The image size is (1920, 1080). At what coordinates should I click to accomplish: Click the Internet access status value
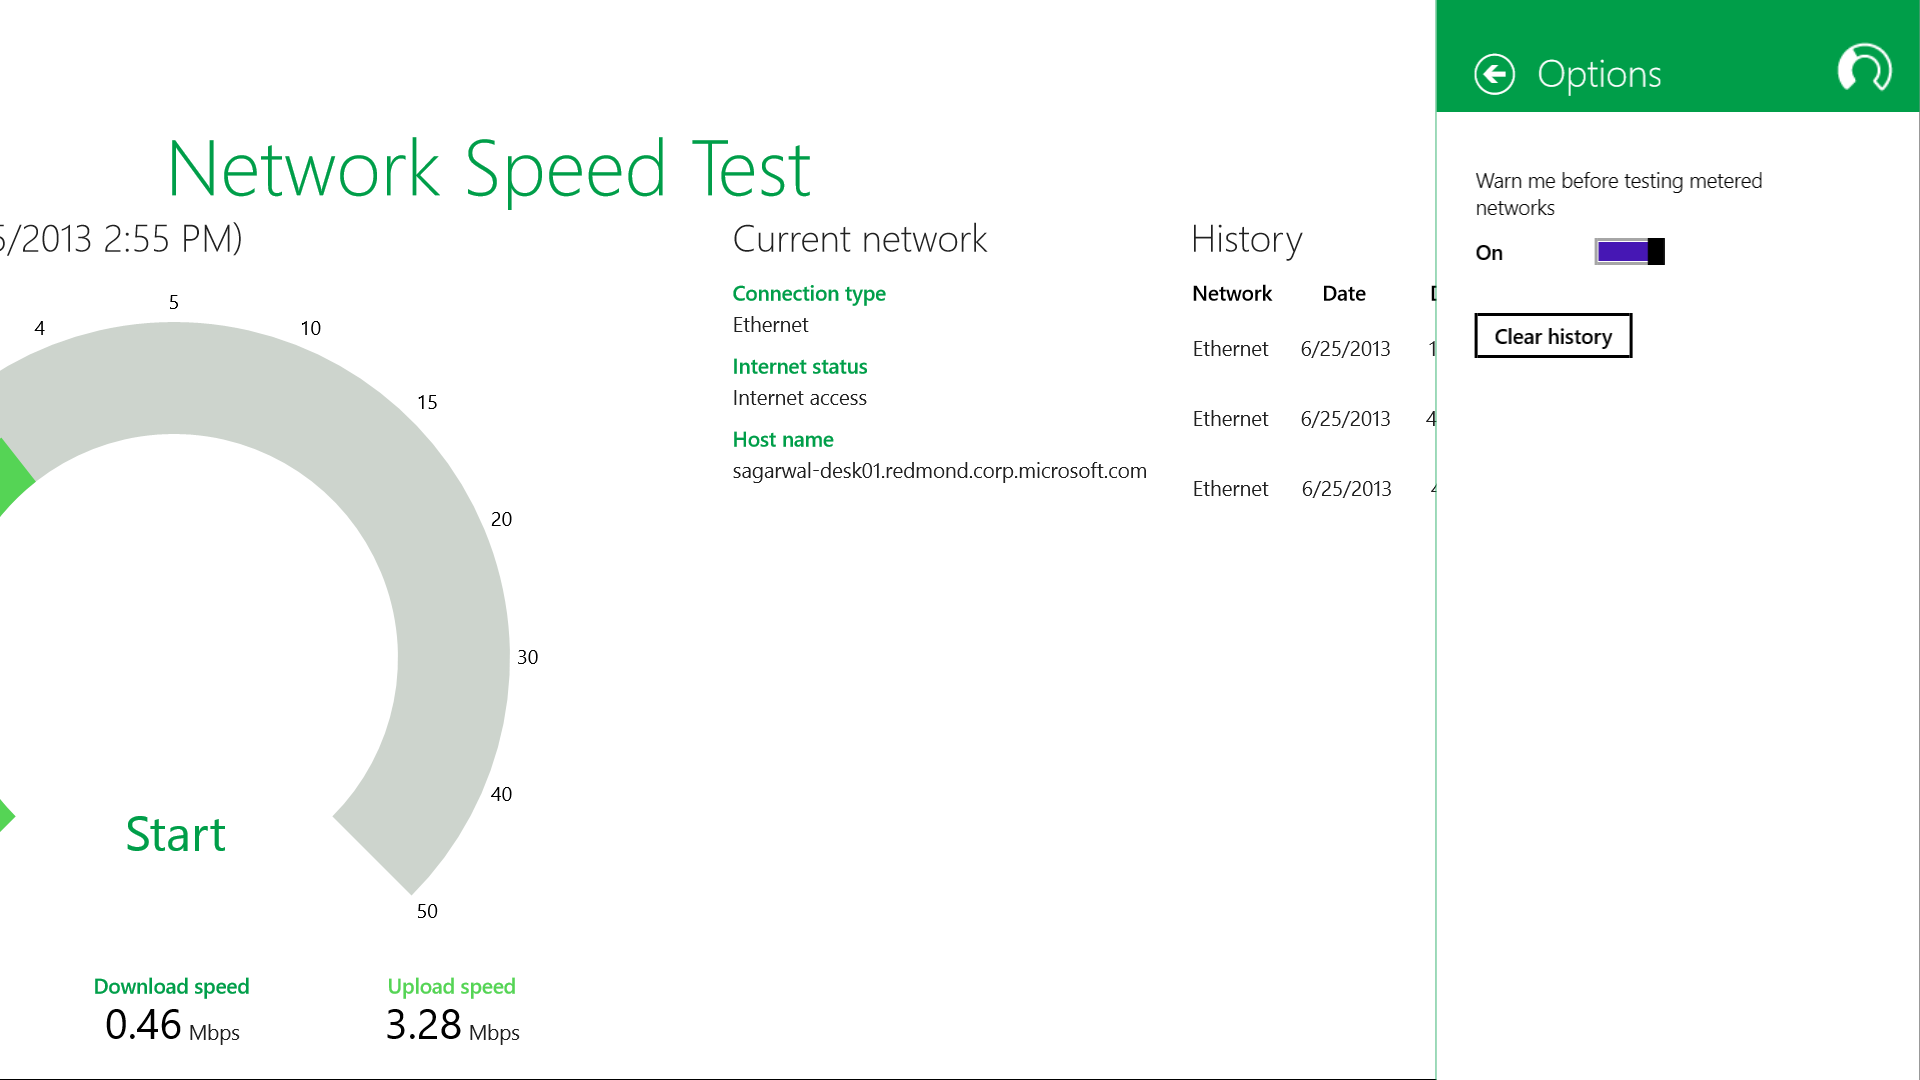pos(800,398)
